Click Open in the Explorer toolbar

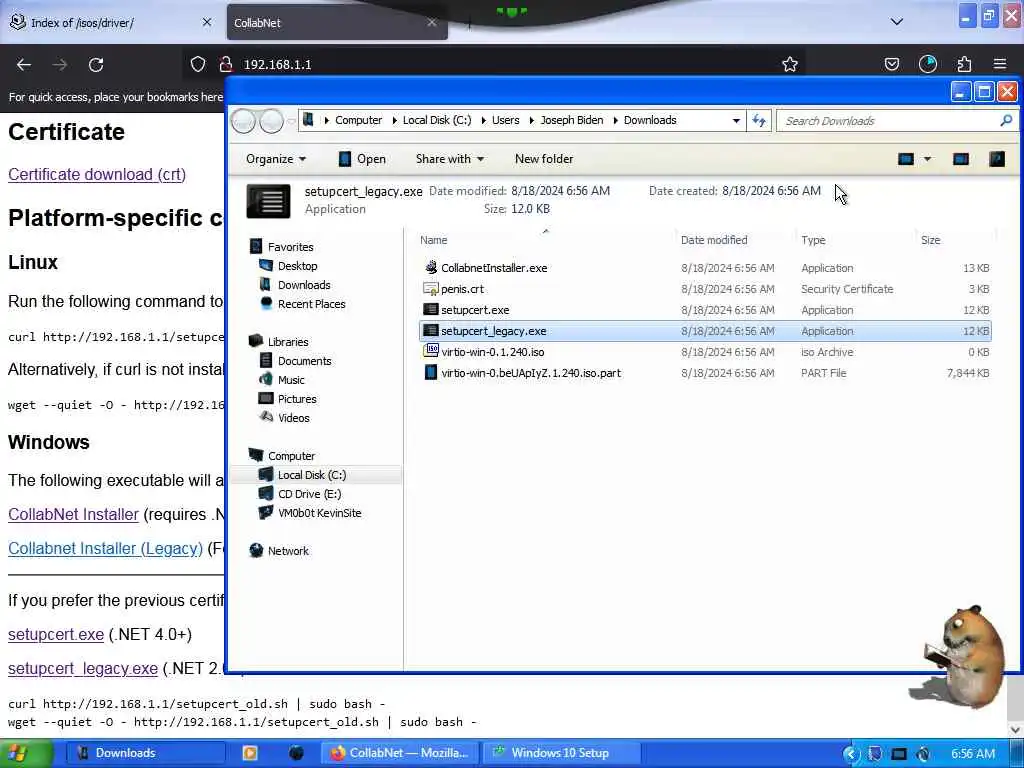pos(362,159)
